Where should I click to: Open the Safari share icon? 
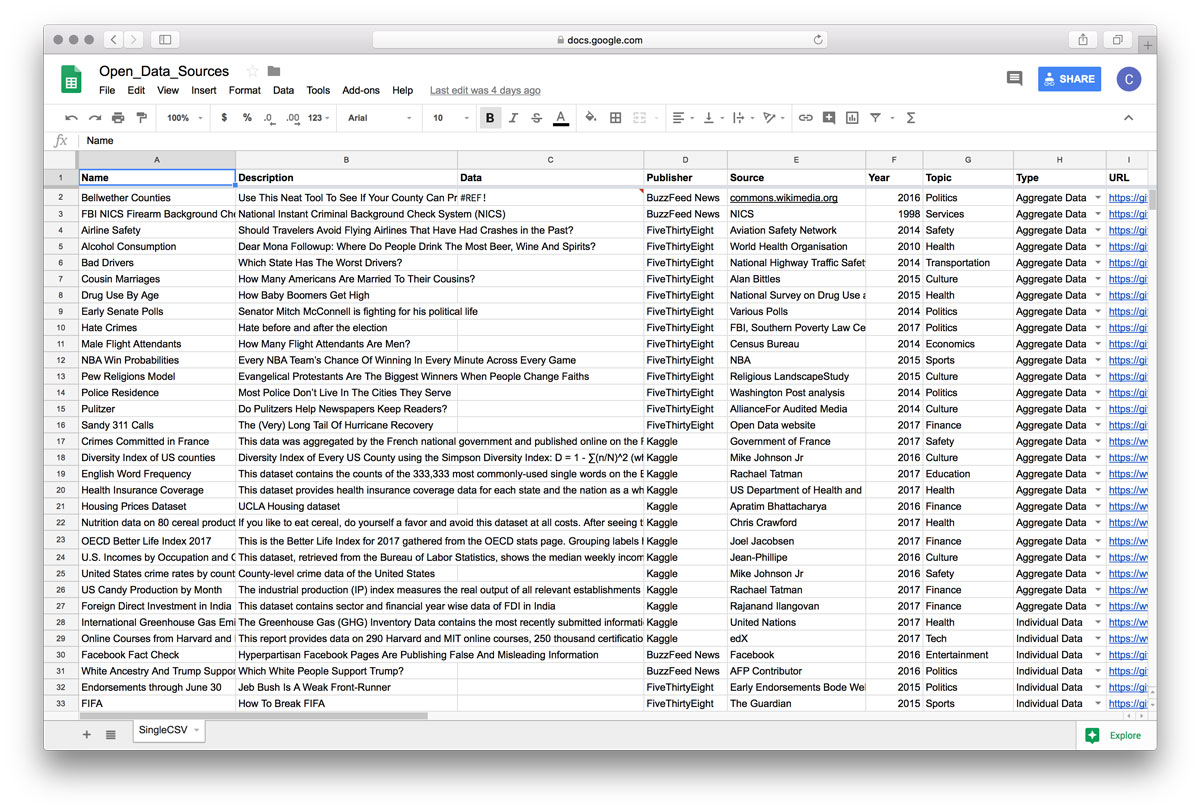pos(1083,40)
